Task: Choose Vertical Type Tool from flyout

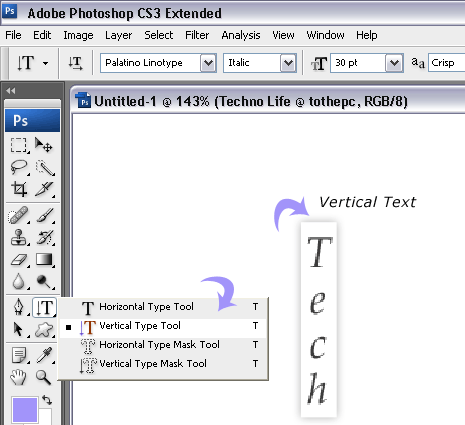Action: pyautogui.click(x=163, y=326)
